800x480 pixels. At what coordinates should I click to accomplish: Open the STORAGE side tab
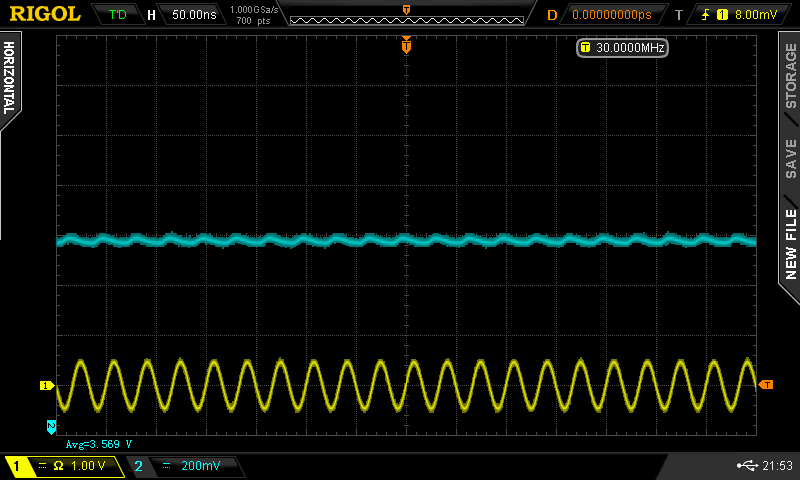790,75
